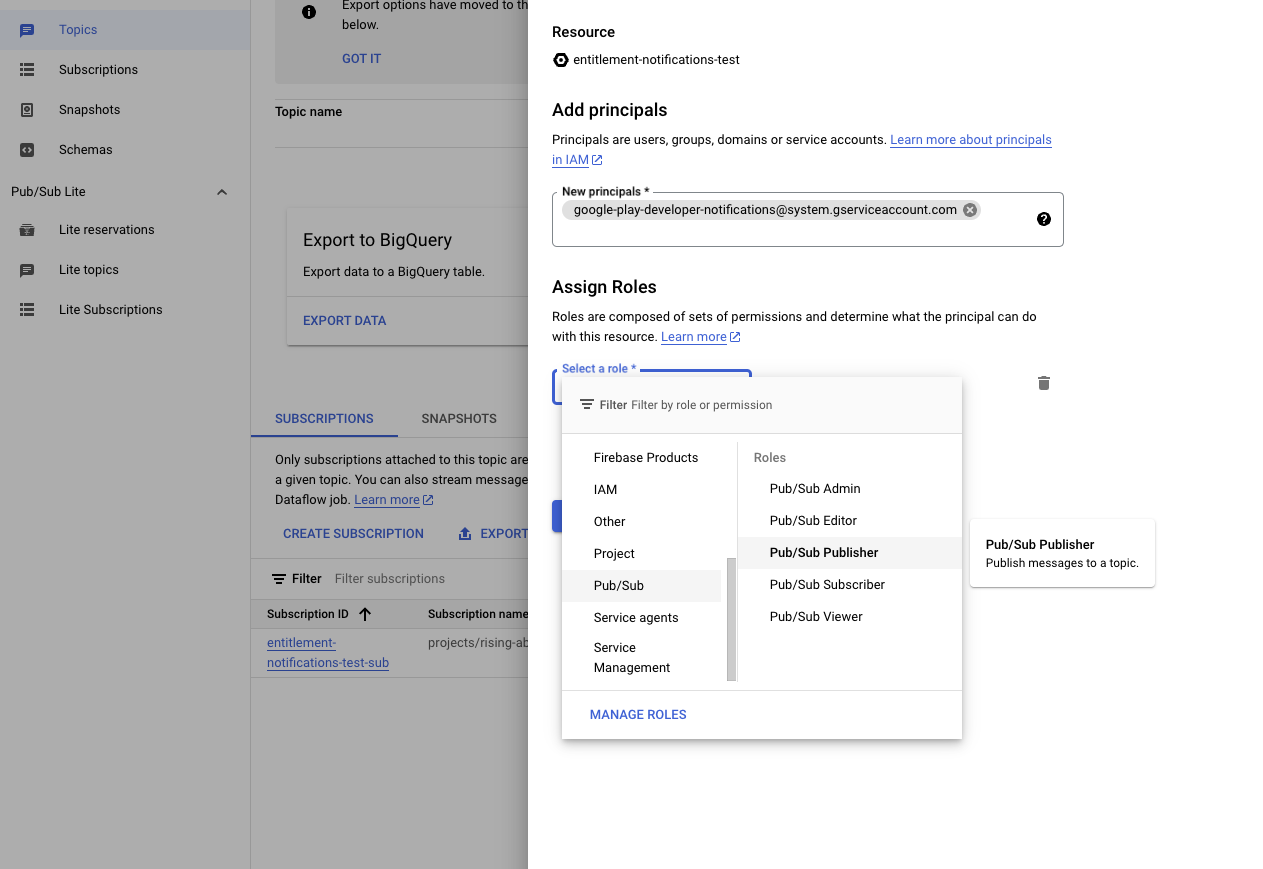Select the Pub/Sub Editor role
This screenshot has width=1263, height=869.
click(850, 521)
